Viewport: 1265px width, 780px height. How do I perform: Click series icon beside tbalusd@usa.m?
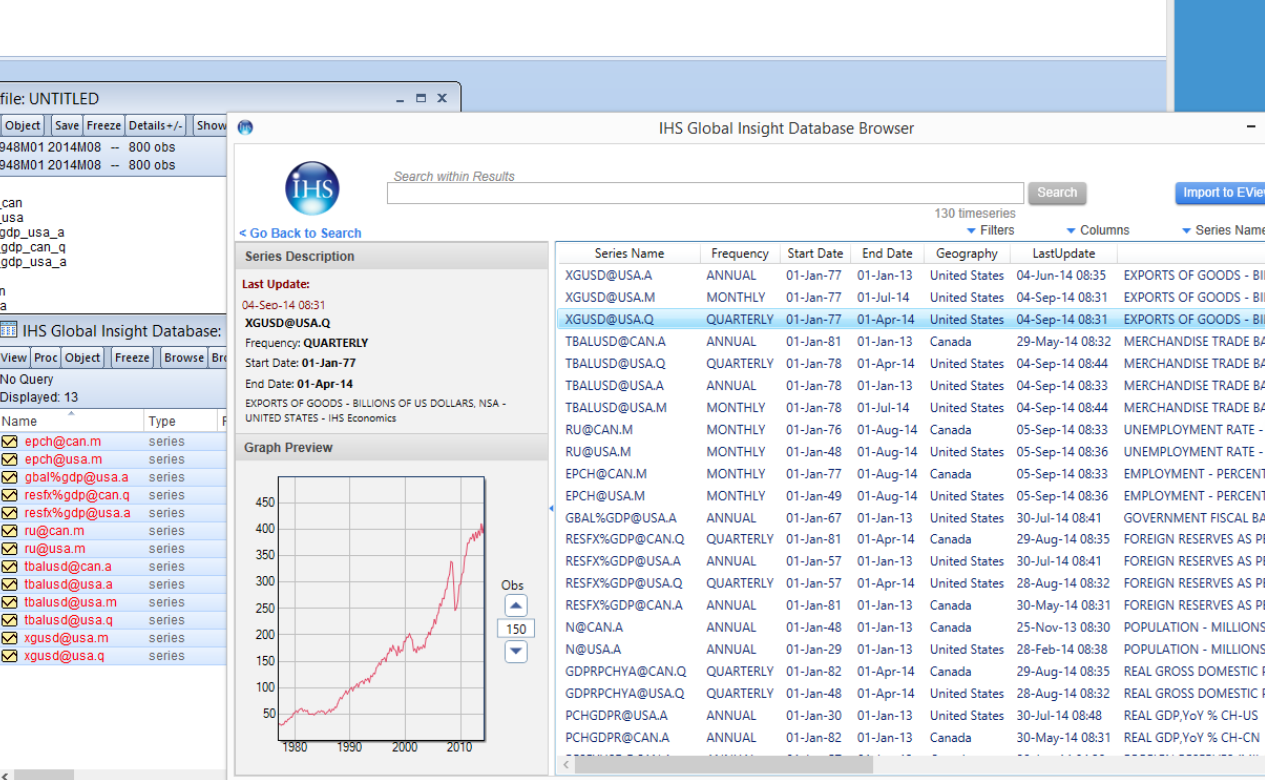tap(9, 602)
